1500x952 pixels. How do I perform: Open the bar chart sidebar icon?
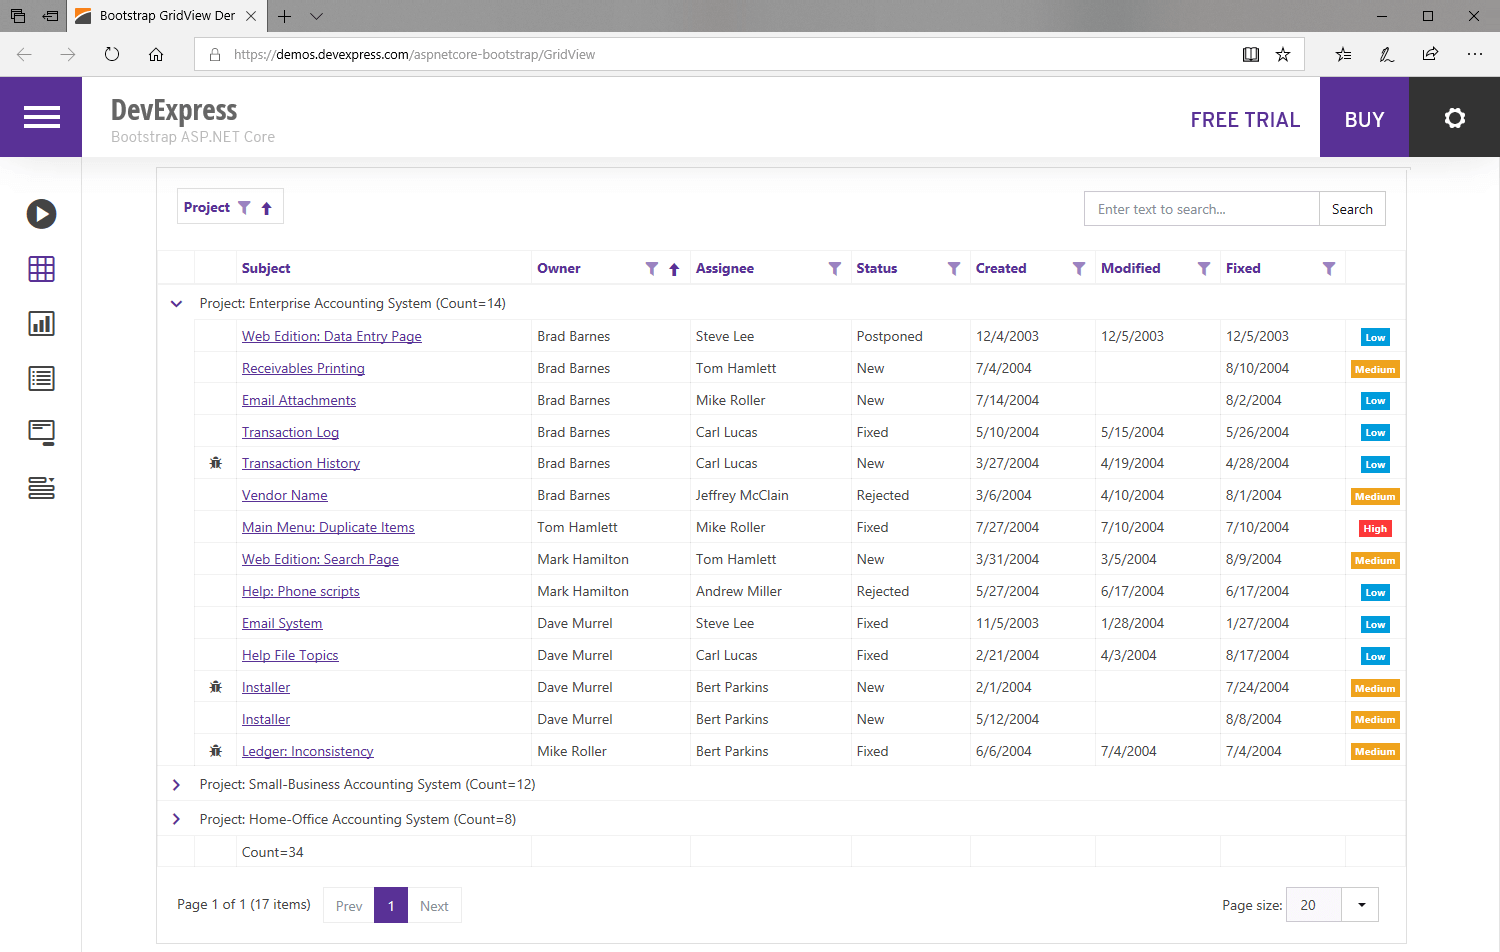click(41, 324)
